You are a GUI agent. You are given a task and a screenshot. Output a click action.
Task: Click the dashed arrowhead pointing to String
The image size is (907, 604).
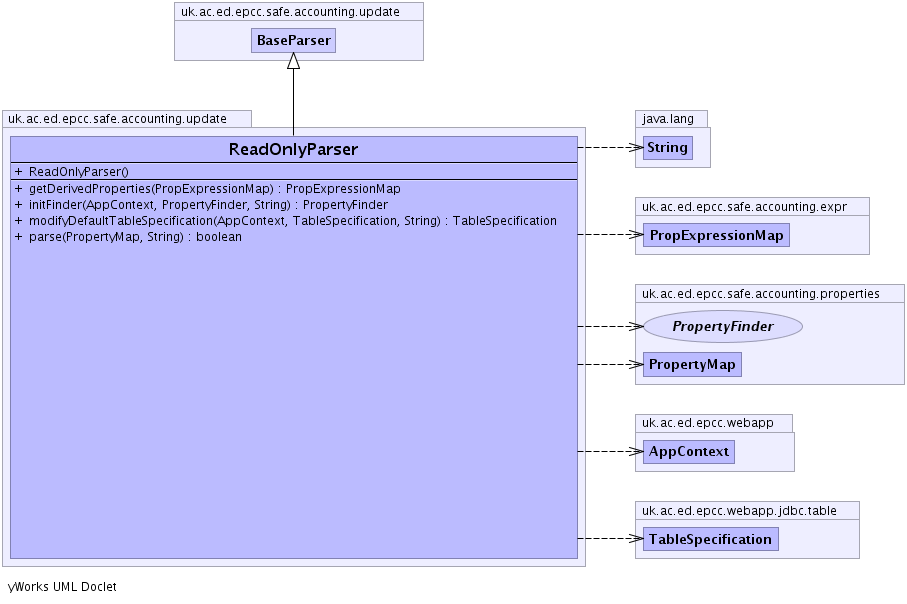pyautogui.click(x=635, y=147)
